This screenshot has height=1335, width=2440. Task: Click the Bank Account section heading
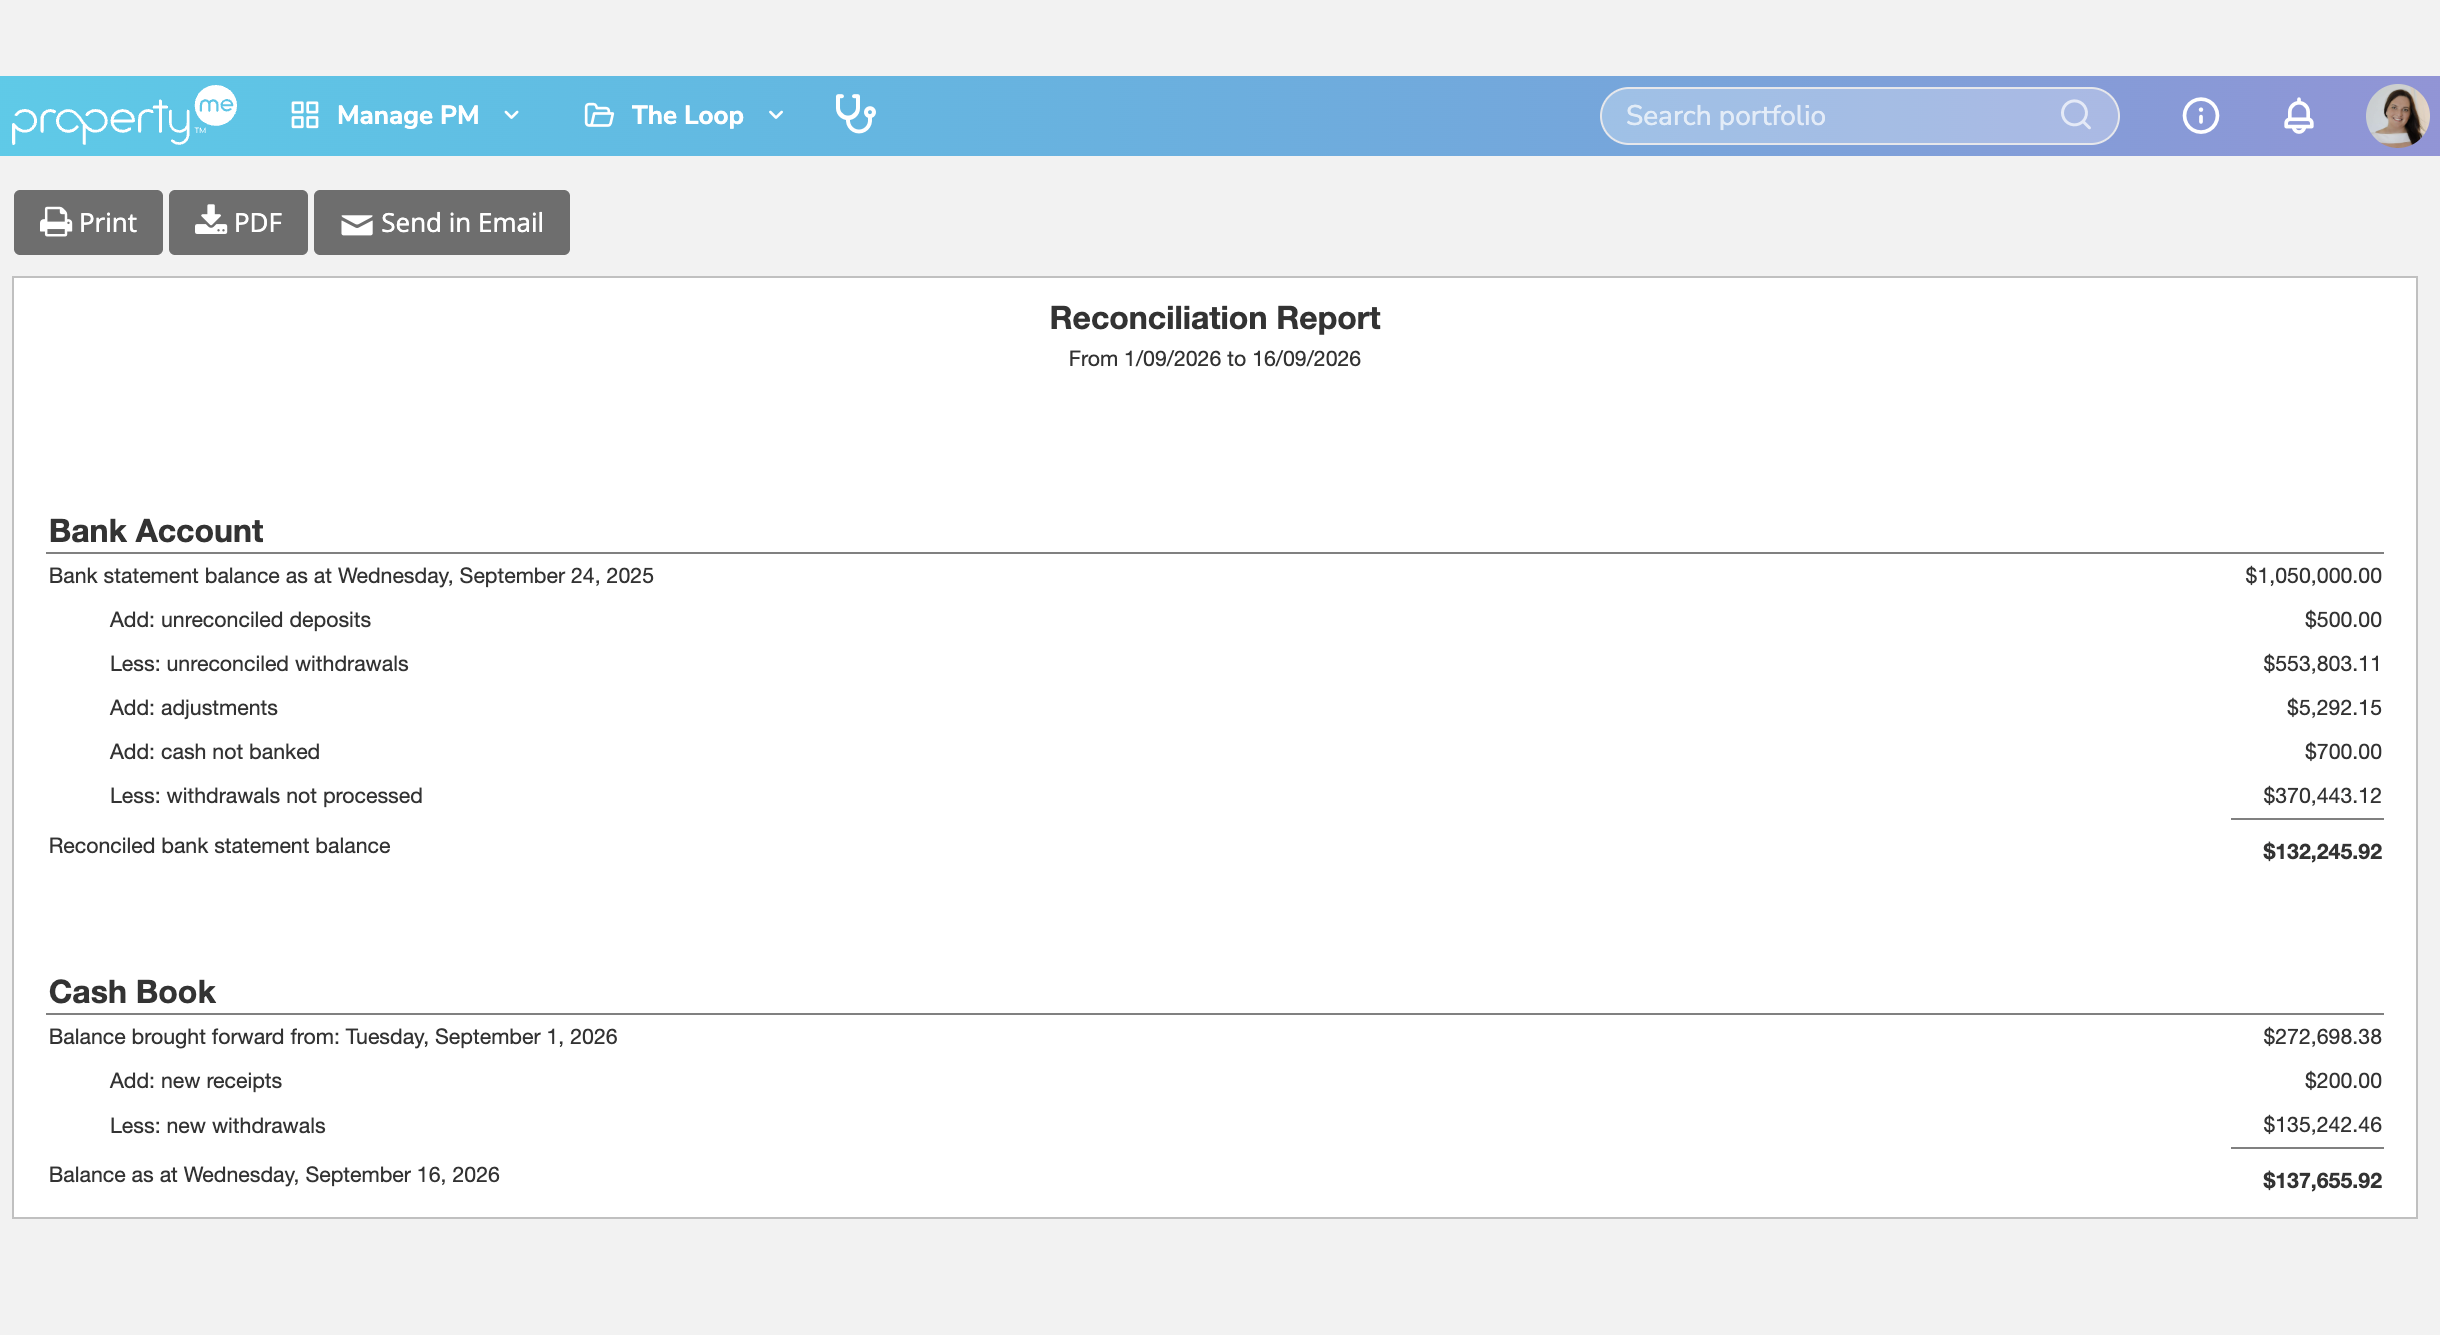tap(156, 531)
